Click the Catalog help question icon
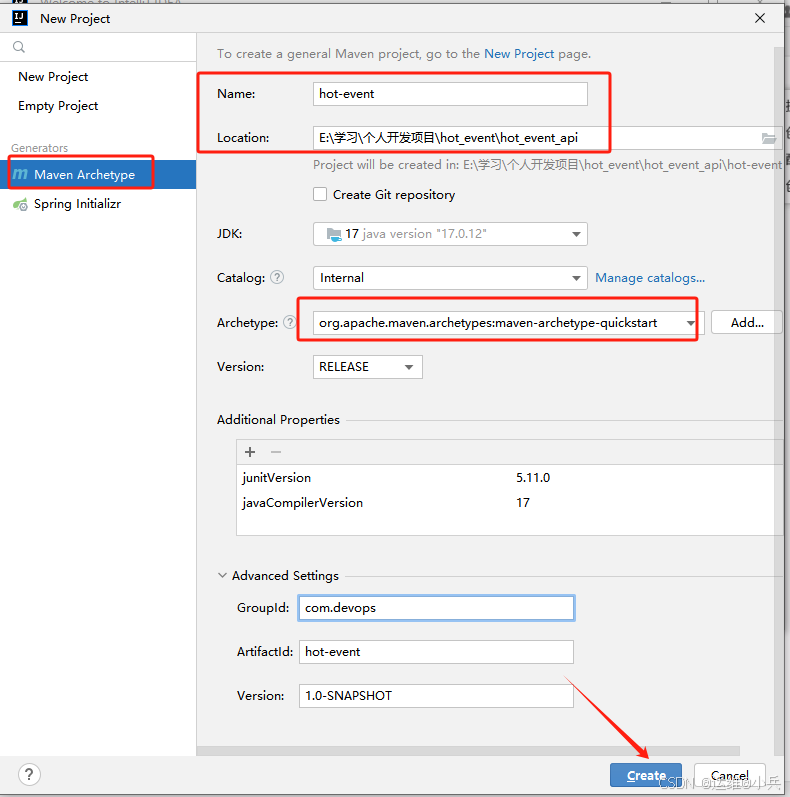790x797 pixels. 277,278
